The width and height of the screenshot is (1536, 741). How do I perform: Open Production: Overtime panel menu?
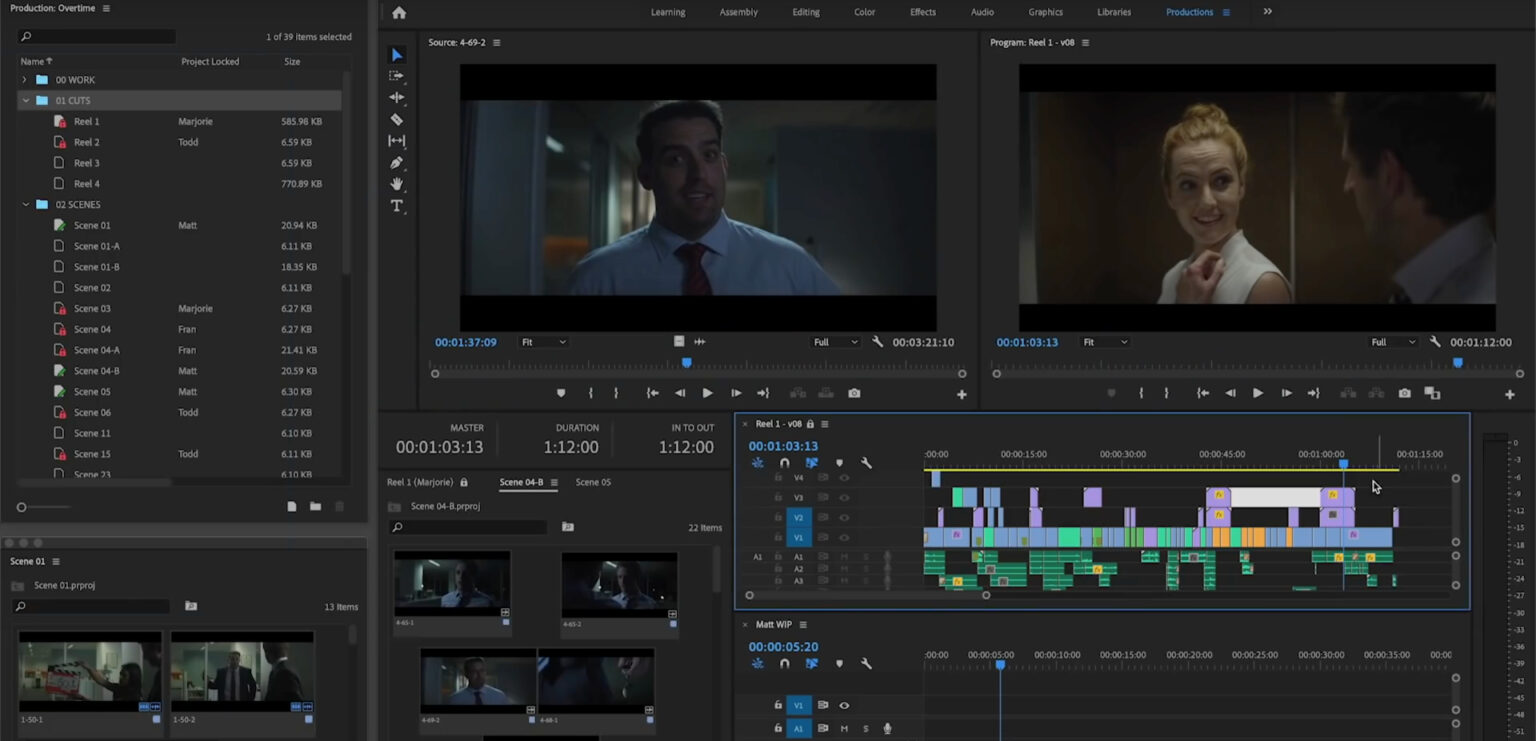tap(106, 8)
